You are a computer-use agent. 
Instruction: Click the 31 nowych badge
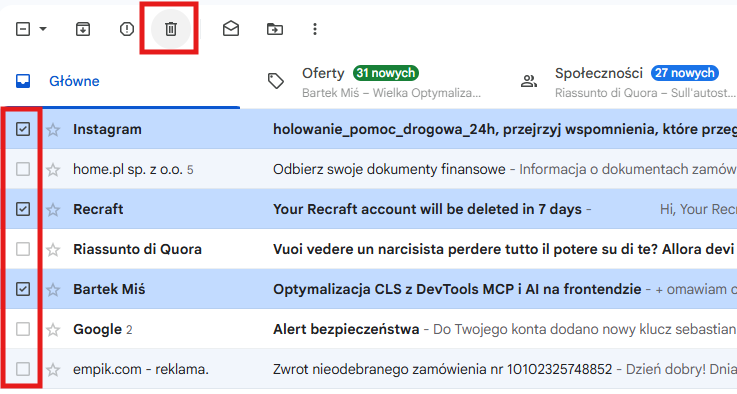click(x=385, y=73)
